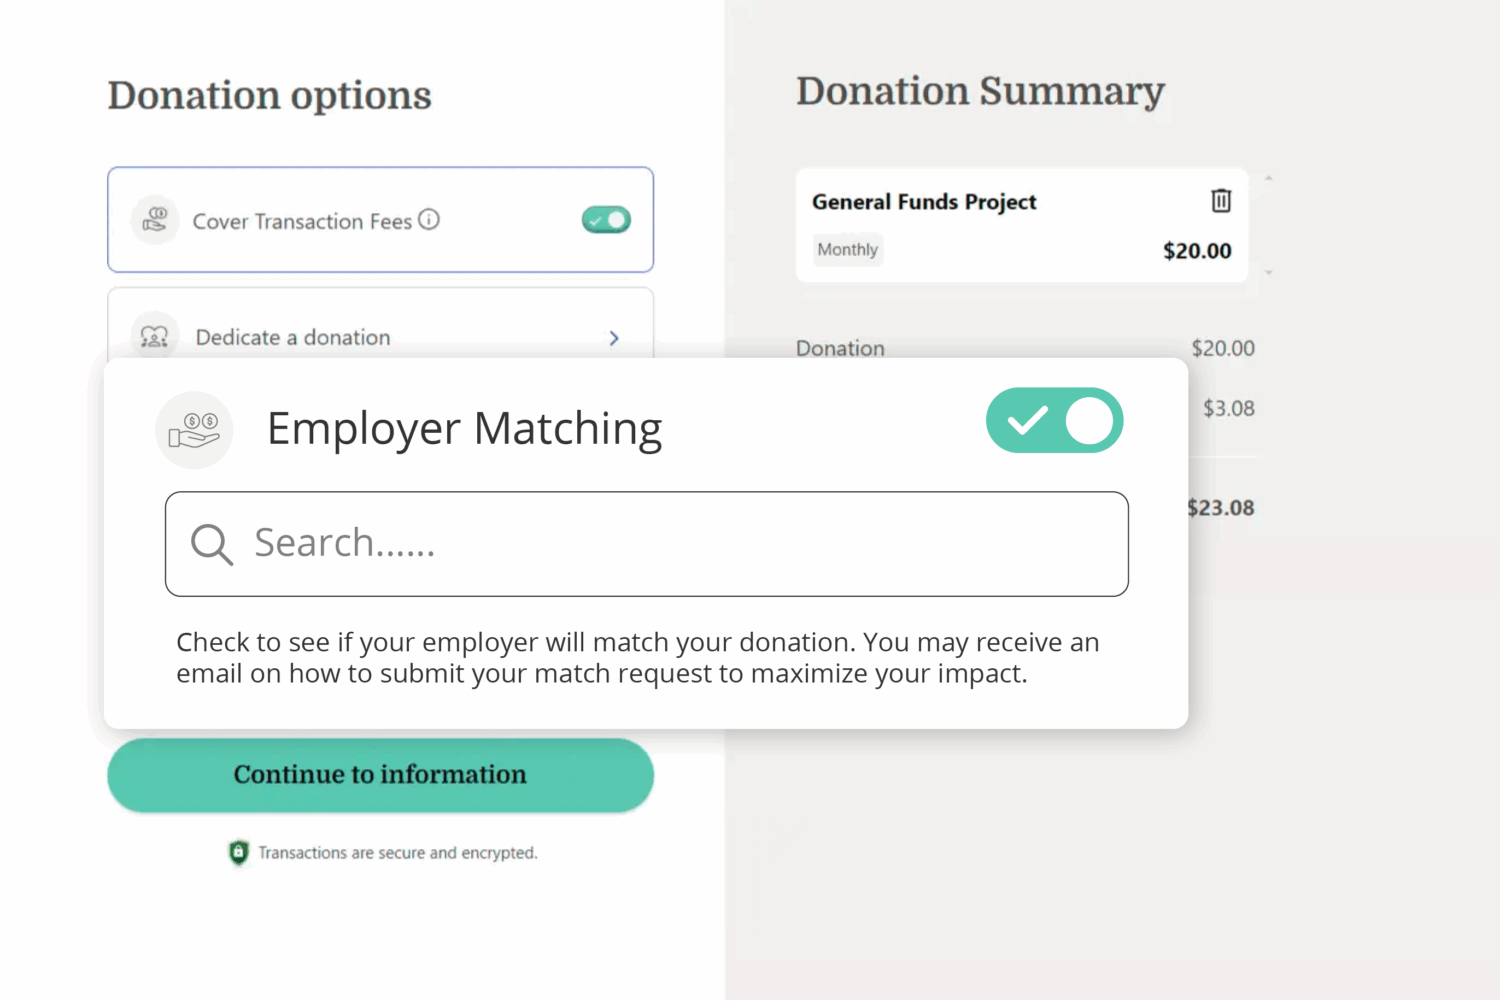Click inside the employer search field
The image size is (1500, 1000).
pyautogui.click(x=646, y=543)
